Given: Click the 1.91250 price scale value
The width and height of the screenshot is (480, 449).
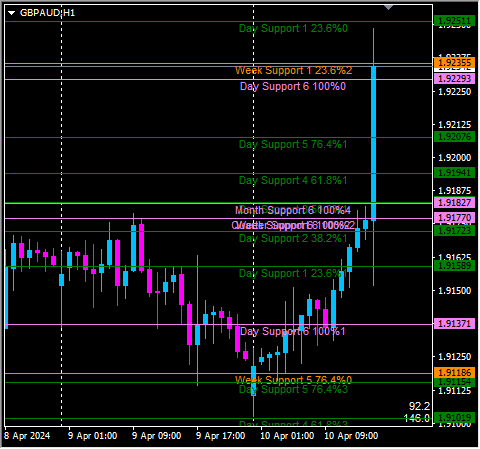Looking at the screenshot, I should pos(454,356).
